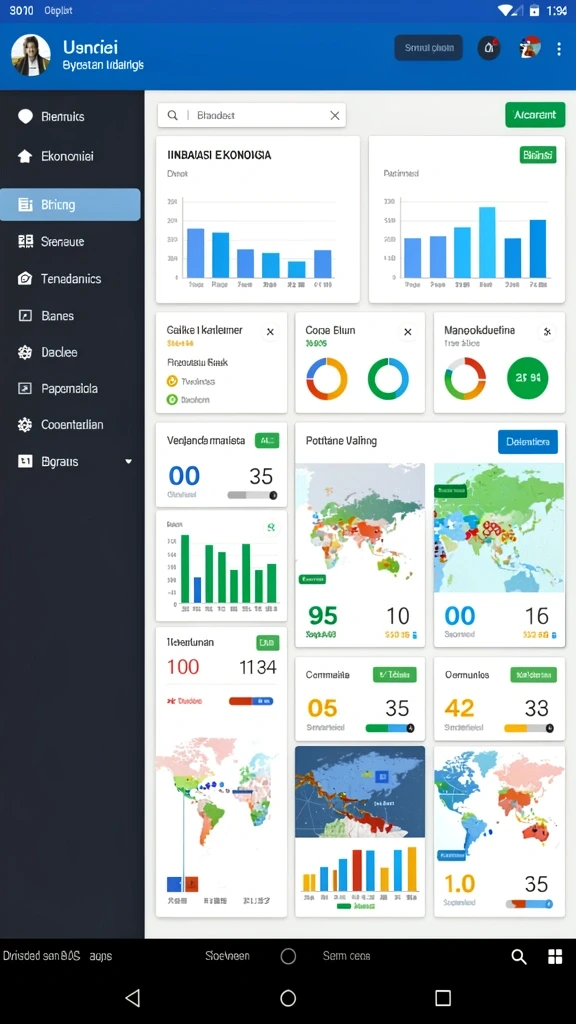Expand the Bgraus dropdown arrow in sidebar
The image size is (576, 1024).
tap(129, 462)
